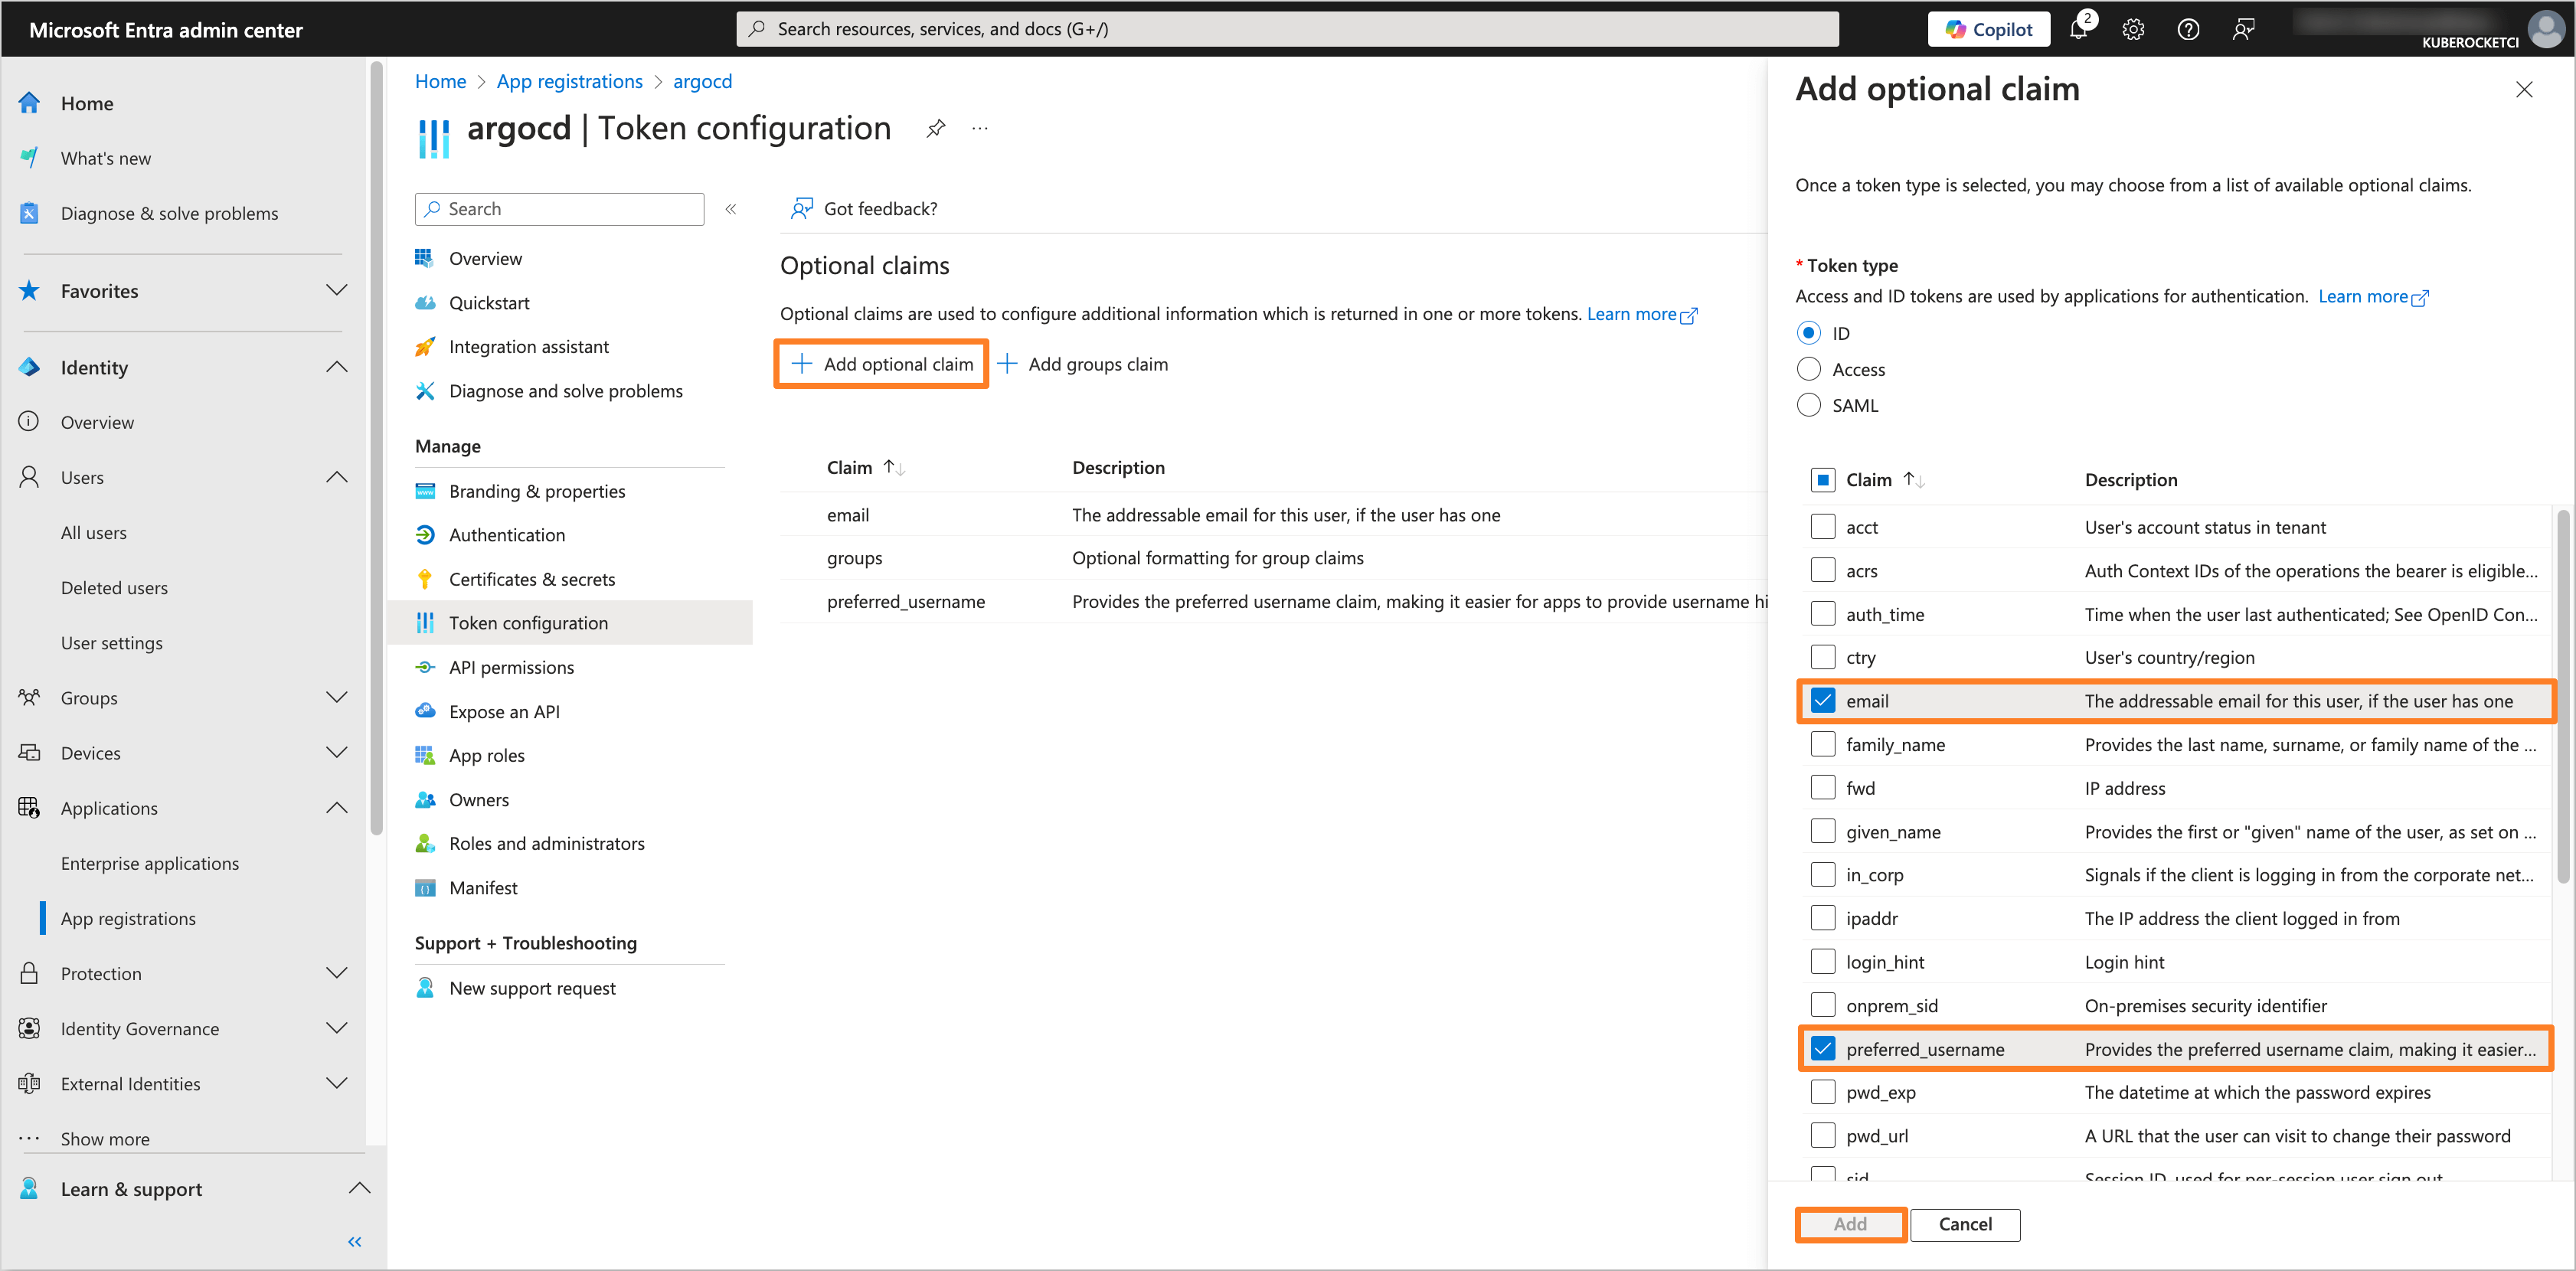2576x1271 pixels.
Task: Open the feedback icon in top bar
Action: coord(2243,29)
